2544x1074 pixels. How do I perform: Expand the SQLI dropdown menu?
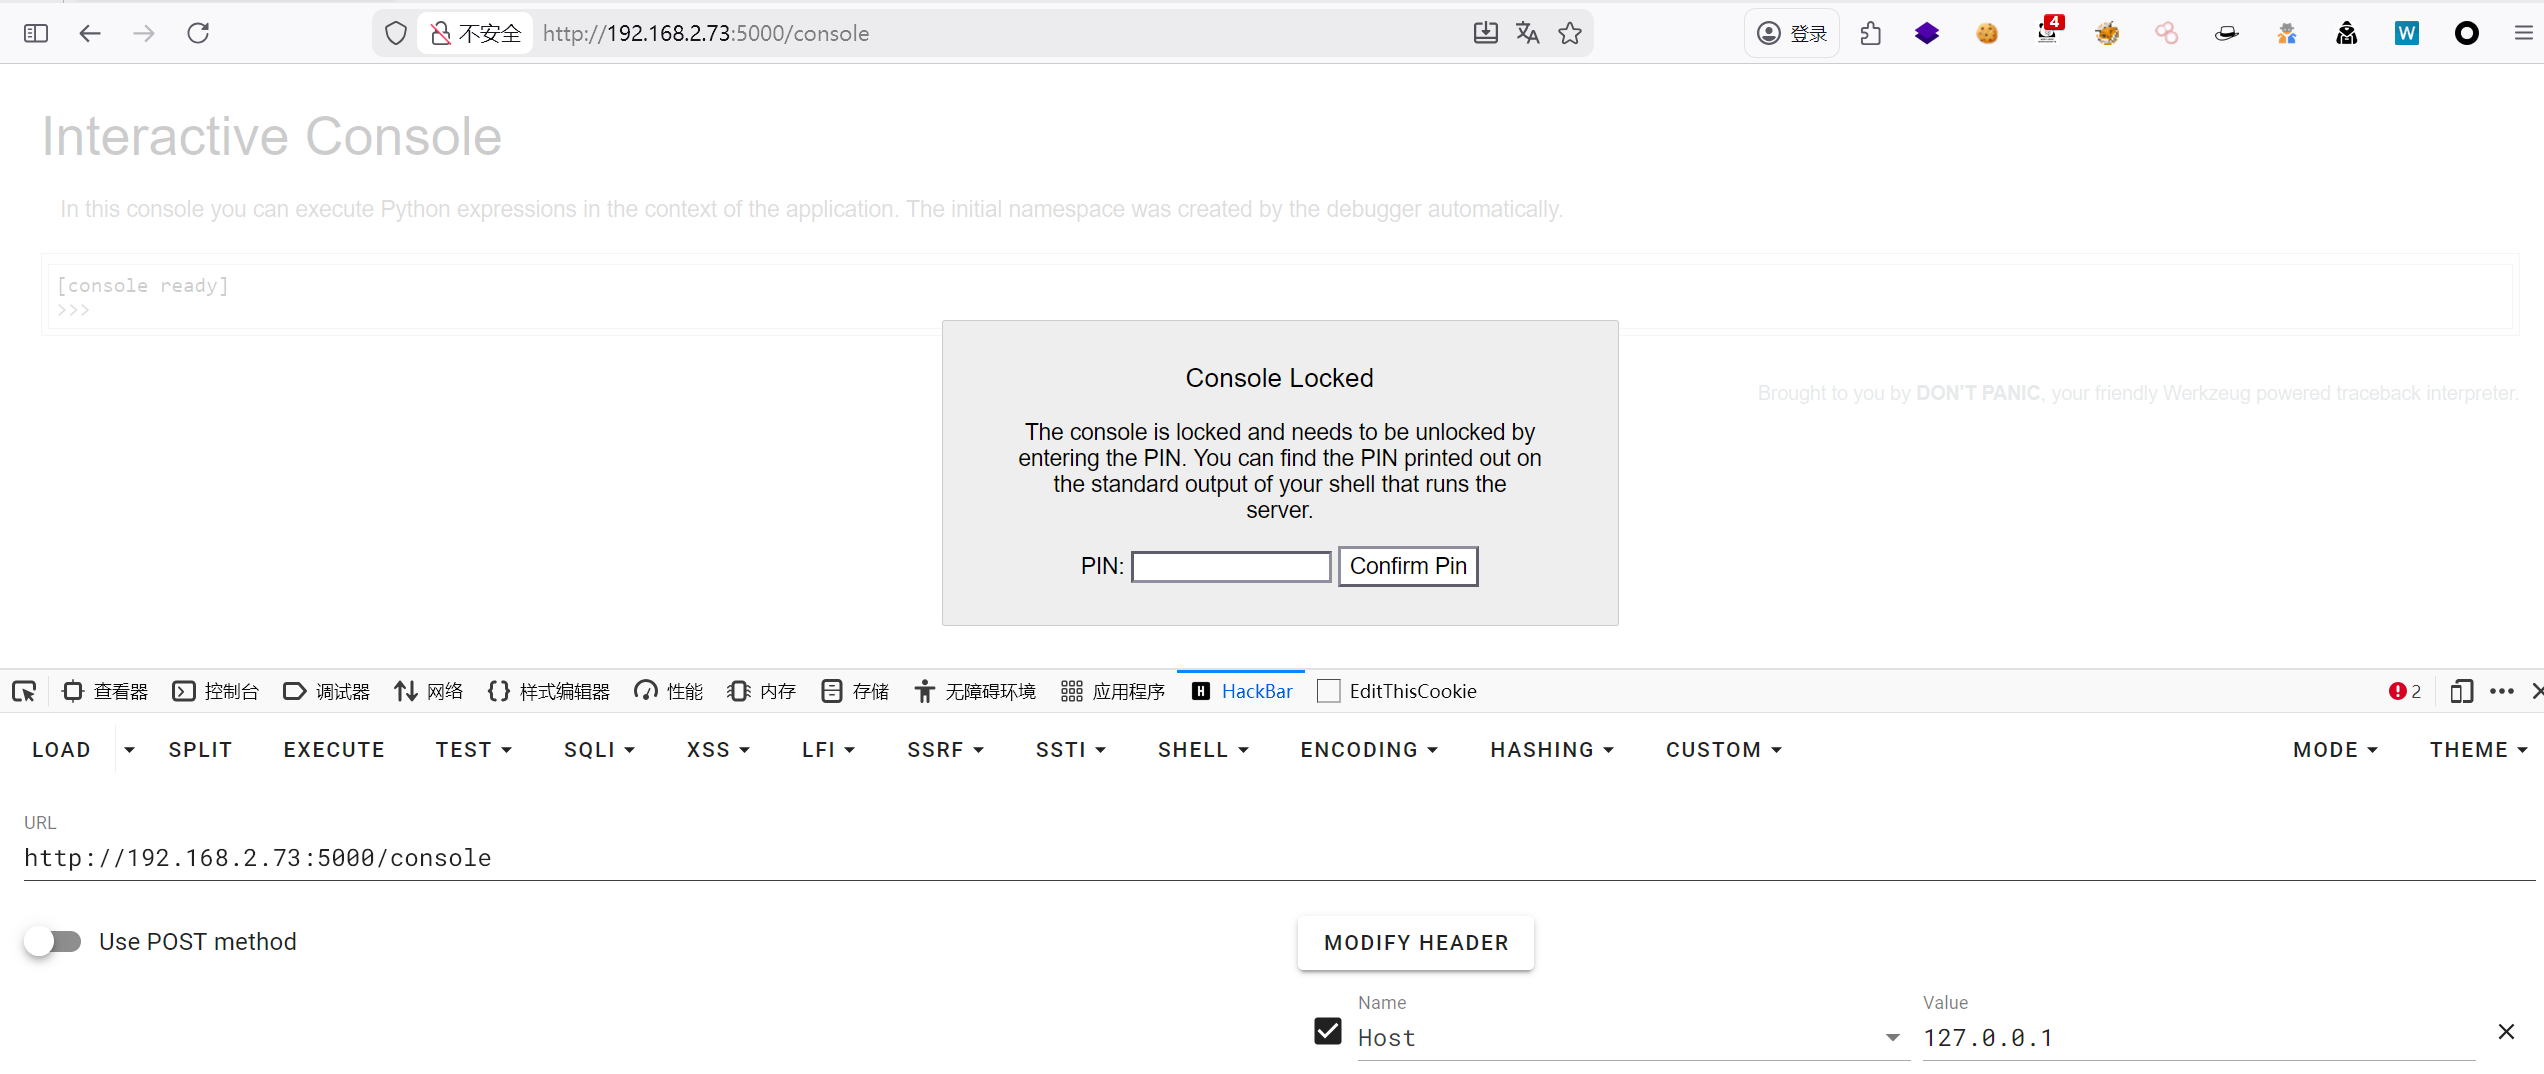click(599, 750)
